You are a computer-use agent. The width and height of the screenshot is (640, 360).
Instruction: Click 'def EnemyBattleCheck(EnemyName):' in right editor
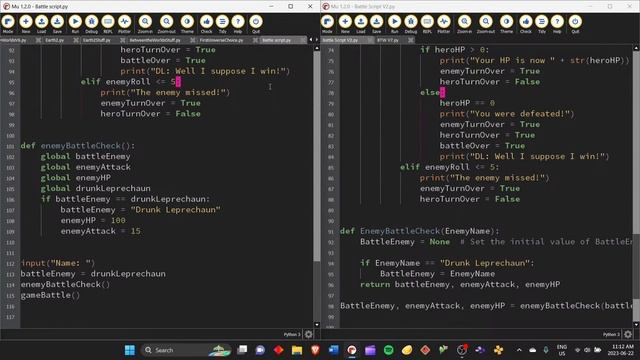click(420, 231)
